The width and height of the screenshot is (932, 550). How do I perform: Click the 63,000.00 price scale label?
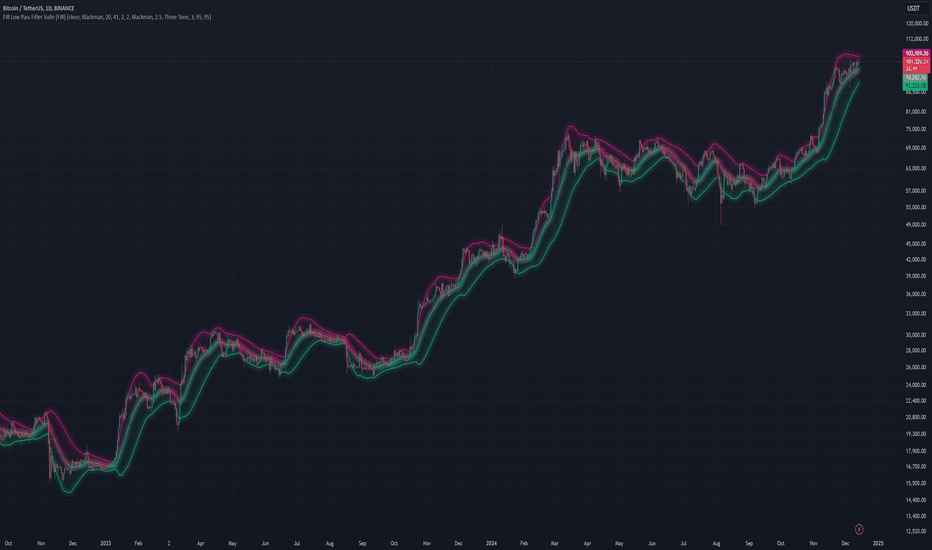pos(917,169)
